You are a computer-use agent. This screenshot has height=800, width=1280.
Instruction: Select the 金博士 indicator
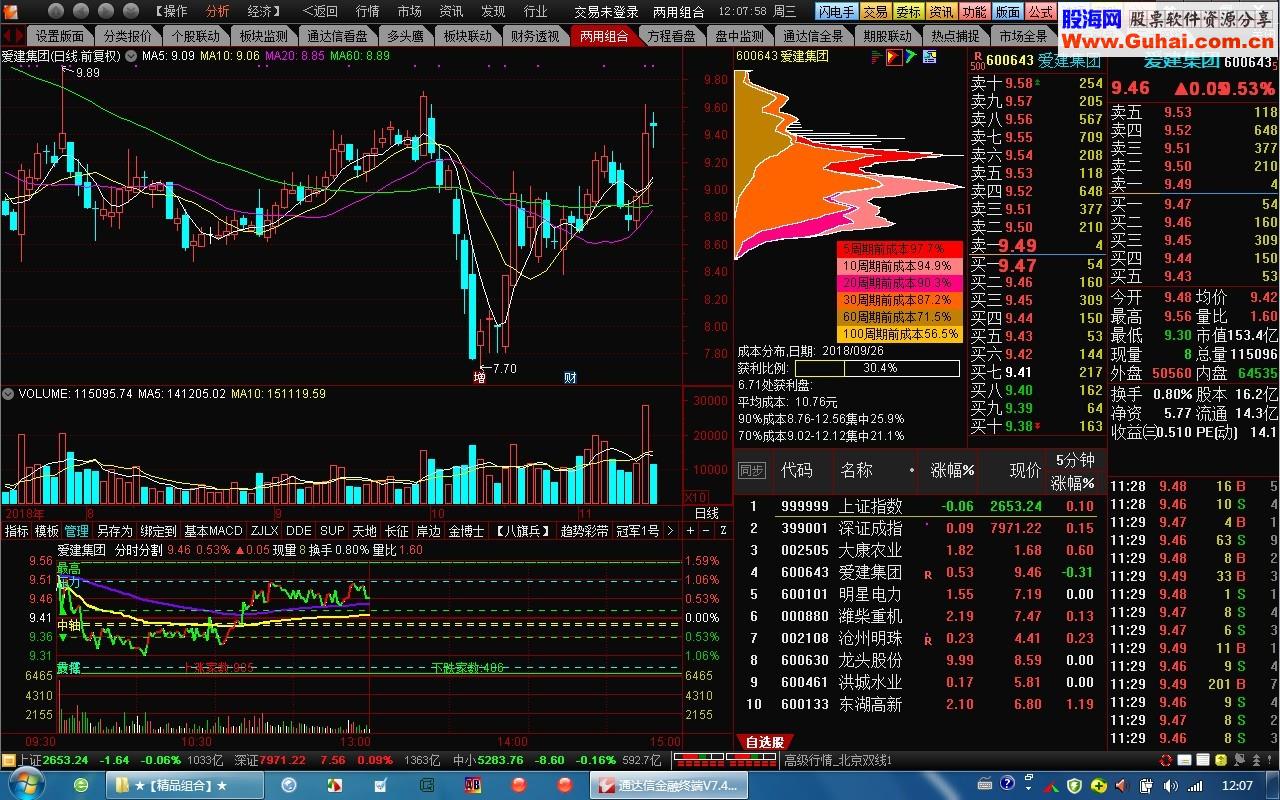(x=465, y=531)
